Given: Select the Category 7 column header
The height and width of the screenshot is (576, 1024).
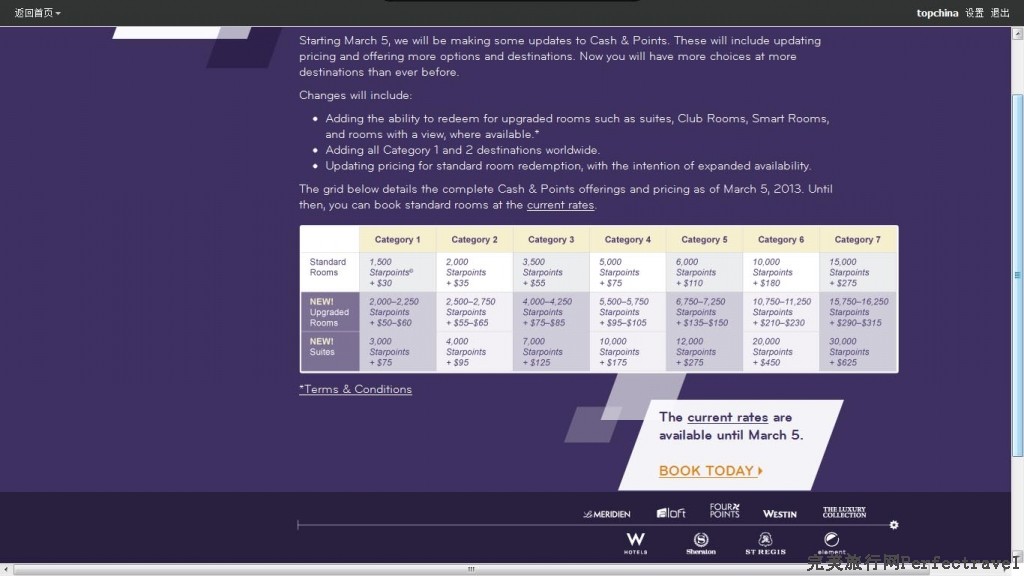Looking at the screenshot, I should pyautogui.click(x=858, y=240).
